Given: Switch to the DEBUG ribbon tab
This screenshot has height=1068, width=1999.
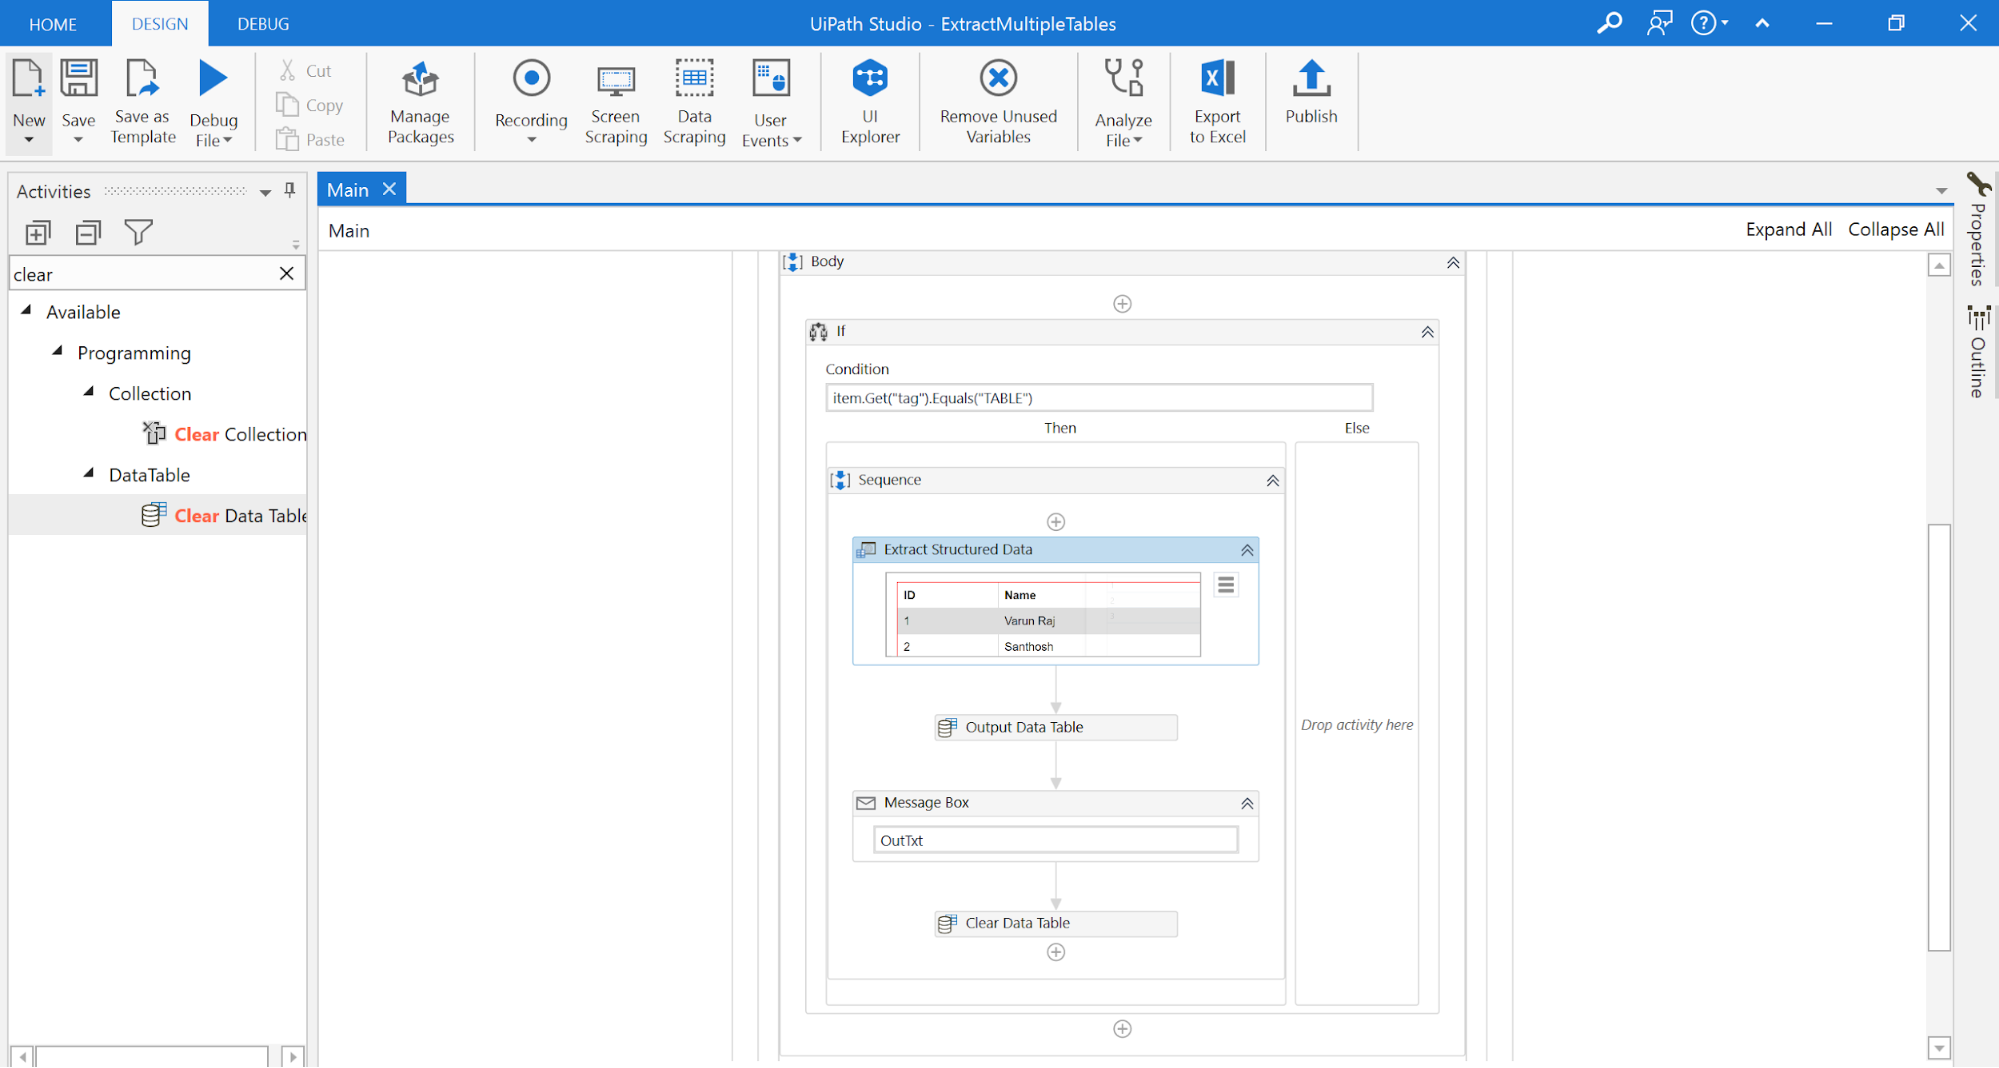Looking at the screenshot, I should pos(263,24).
